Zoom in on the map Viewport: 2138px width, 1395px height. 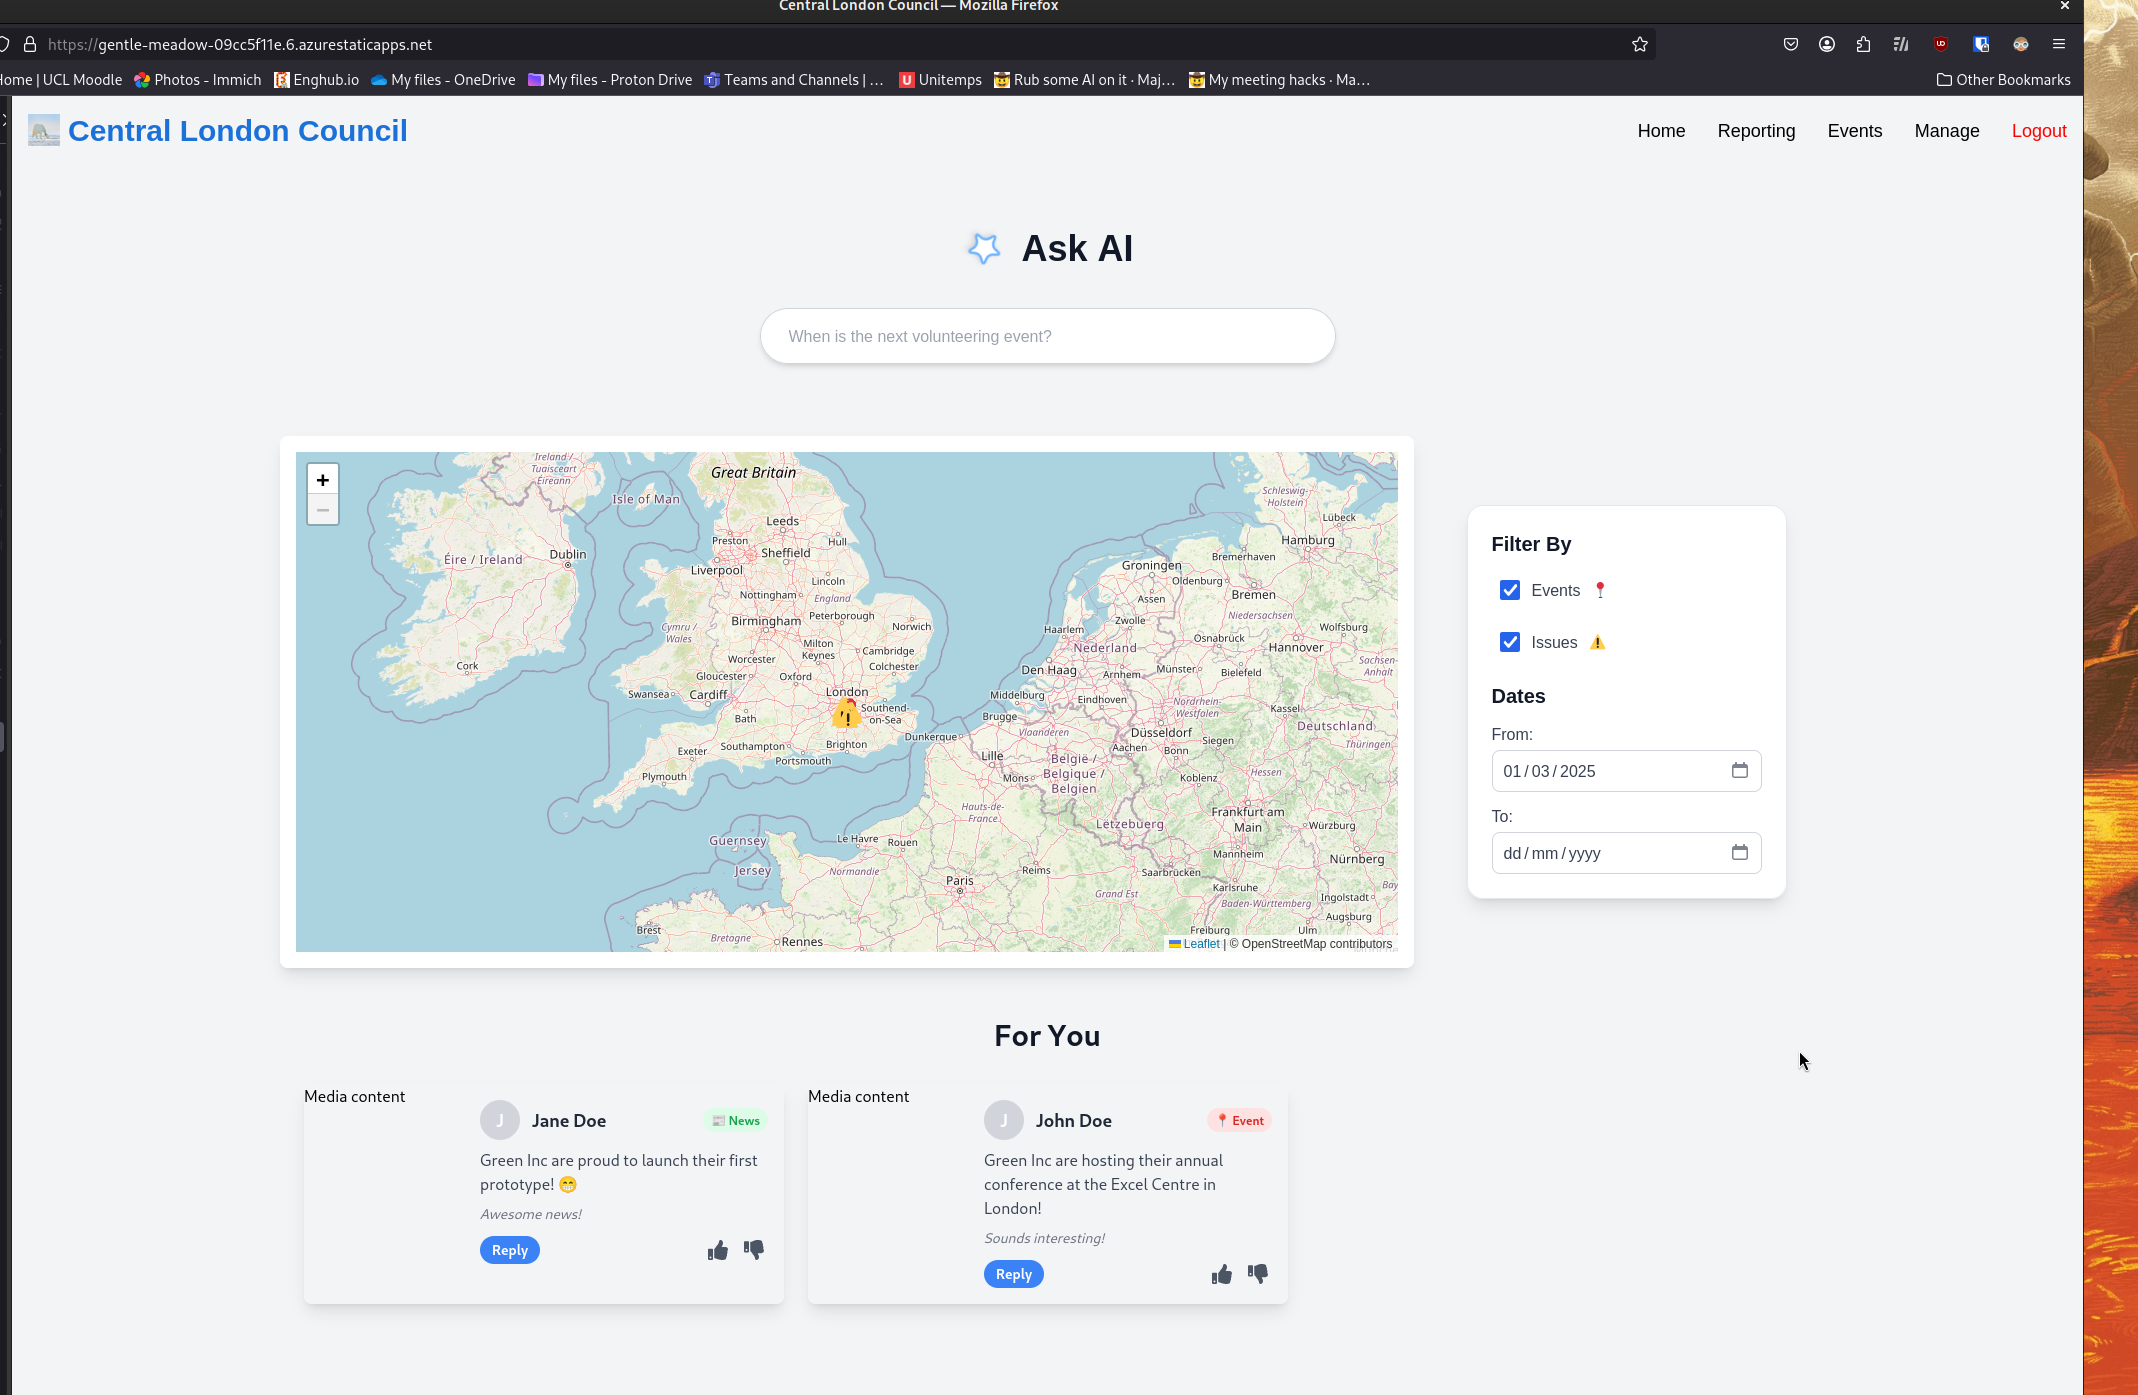(322, 480)
